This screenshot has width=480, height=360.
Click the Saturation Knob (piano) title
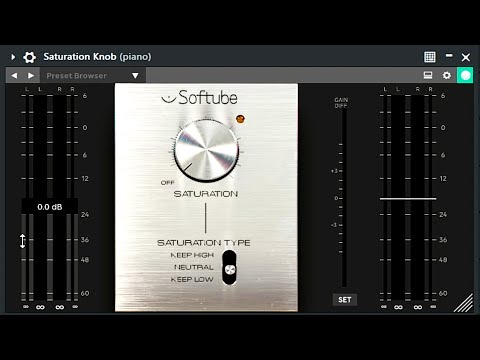point(97,57)
